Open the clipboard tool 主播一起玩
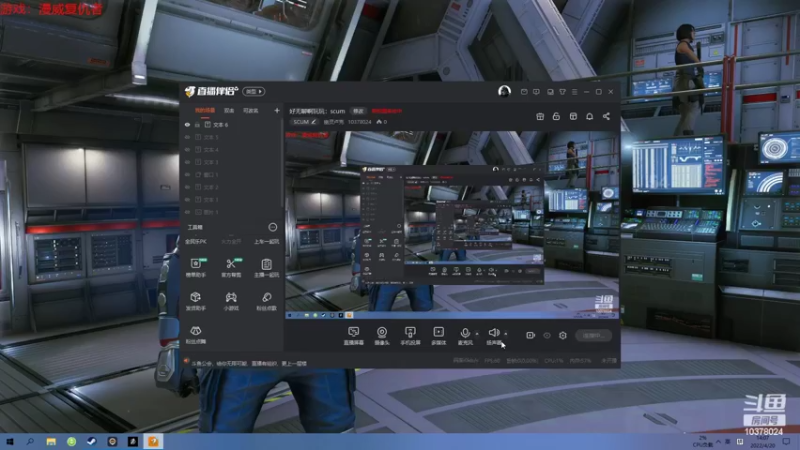The height and width of the screenshot is (450, 800). (x=266, y=267)
